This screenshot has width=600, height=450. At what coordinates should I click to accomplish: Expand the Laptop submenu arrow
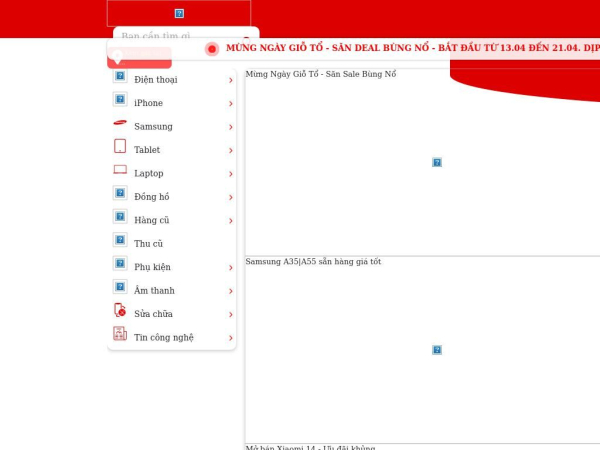231,174
